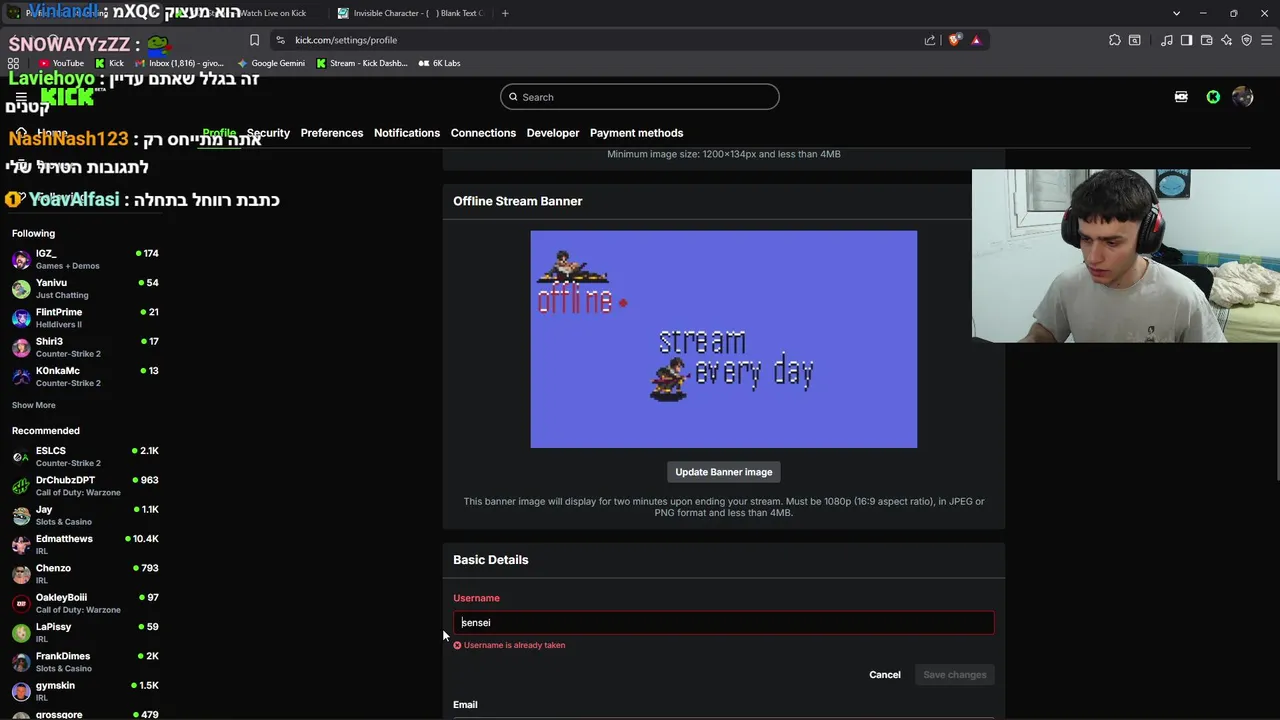Open a new browser tab with the plus button

pyautogui.click(x=505, y=13)
